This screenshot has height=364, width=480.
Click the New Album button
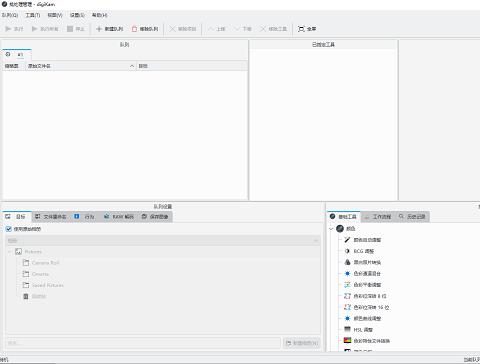click(x=302, y=343)
